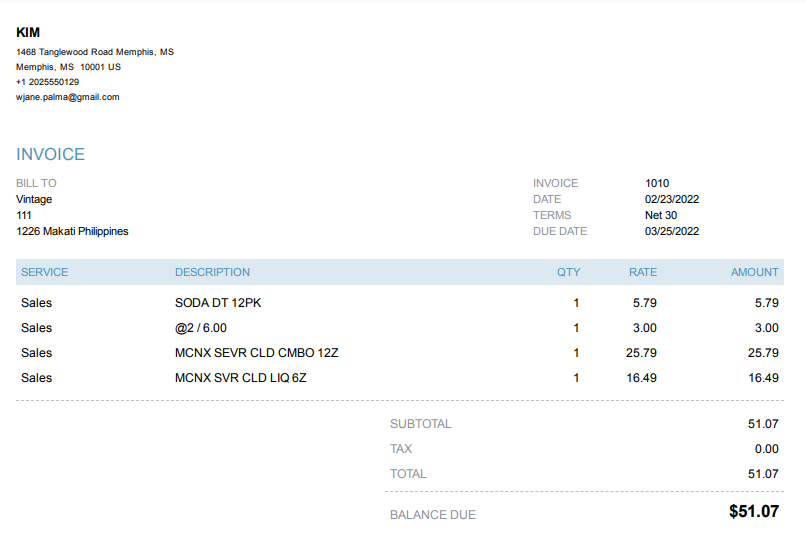Click the QTY column header
This screenshot has width=806, height=542.
568,272
